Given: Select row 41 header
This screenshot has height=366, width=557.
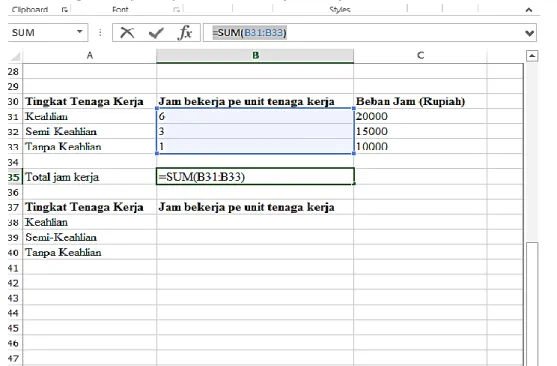Looking at the screenshot, I should point(14,268).
